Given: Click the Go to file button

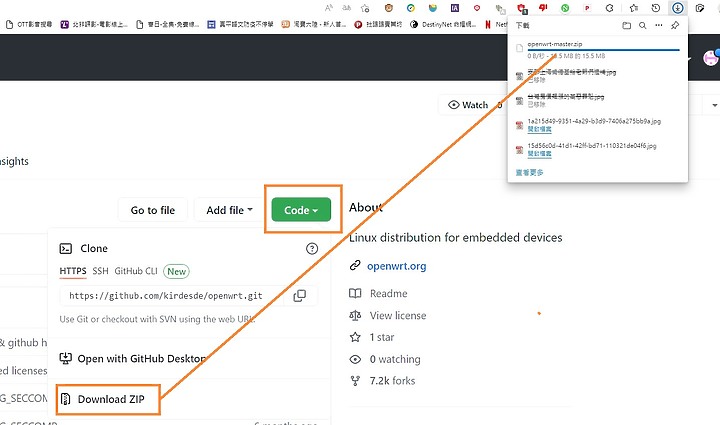Looking at the screenshot, I should click(152, 210).
